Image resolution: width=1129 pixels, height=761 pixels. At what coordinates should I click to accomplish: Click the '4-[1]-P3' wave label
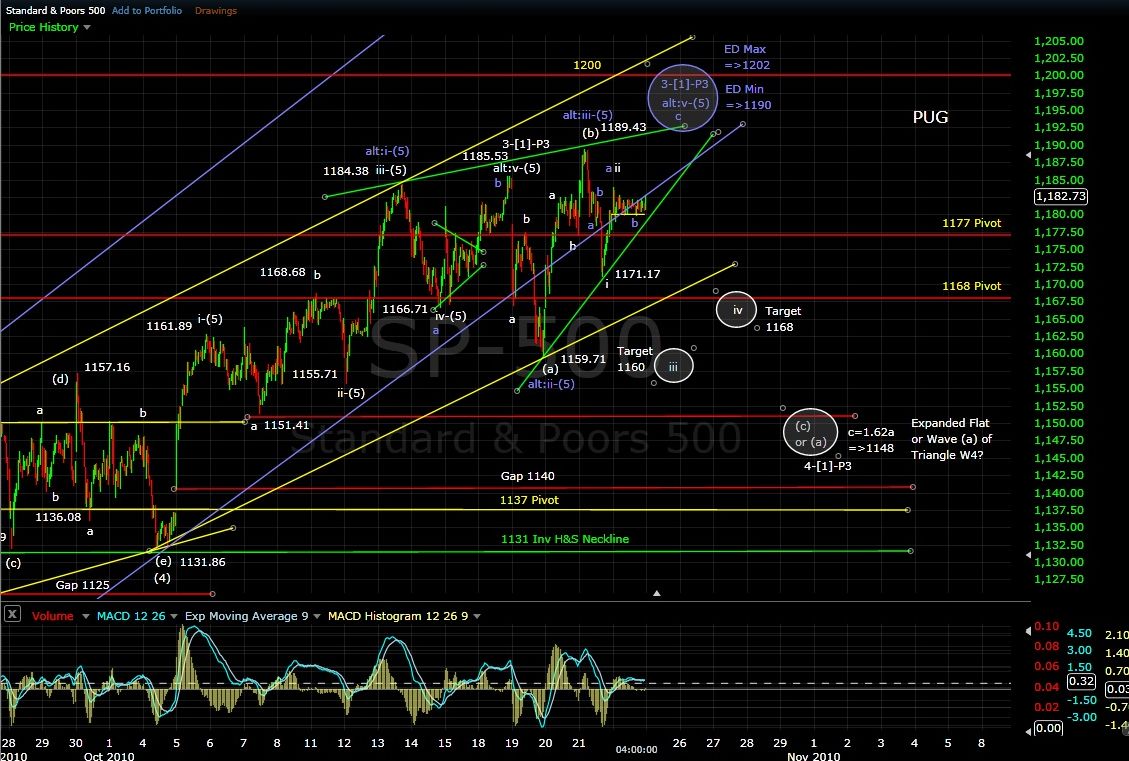tap(828, 466)
